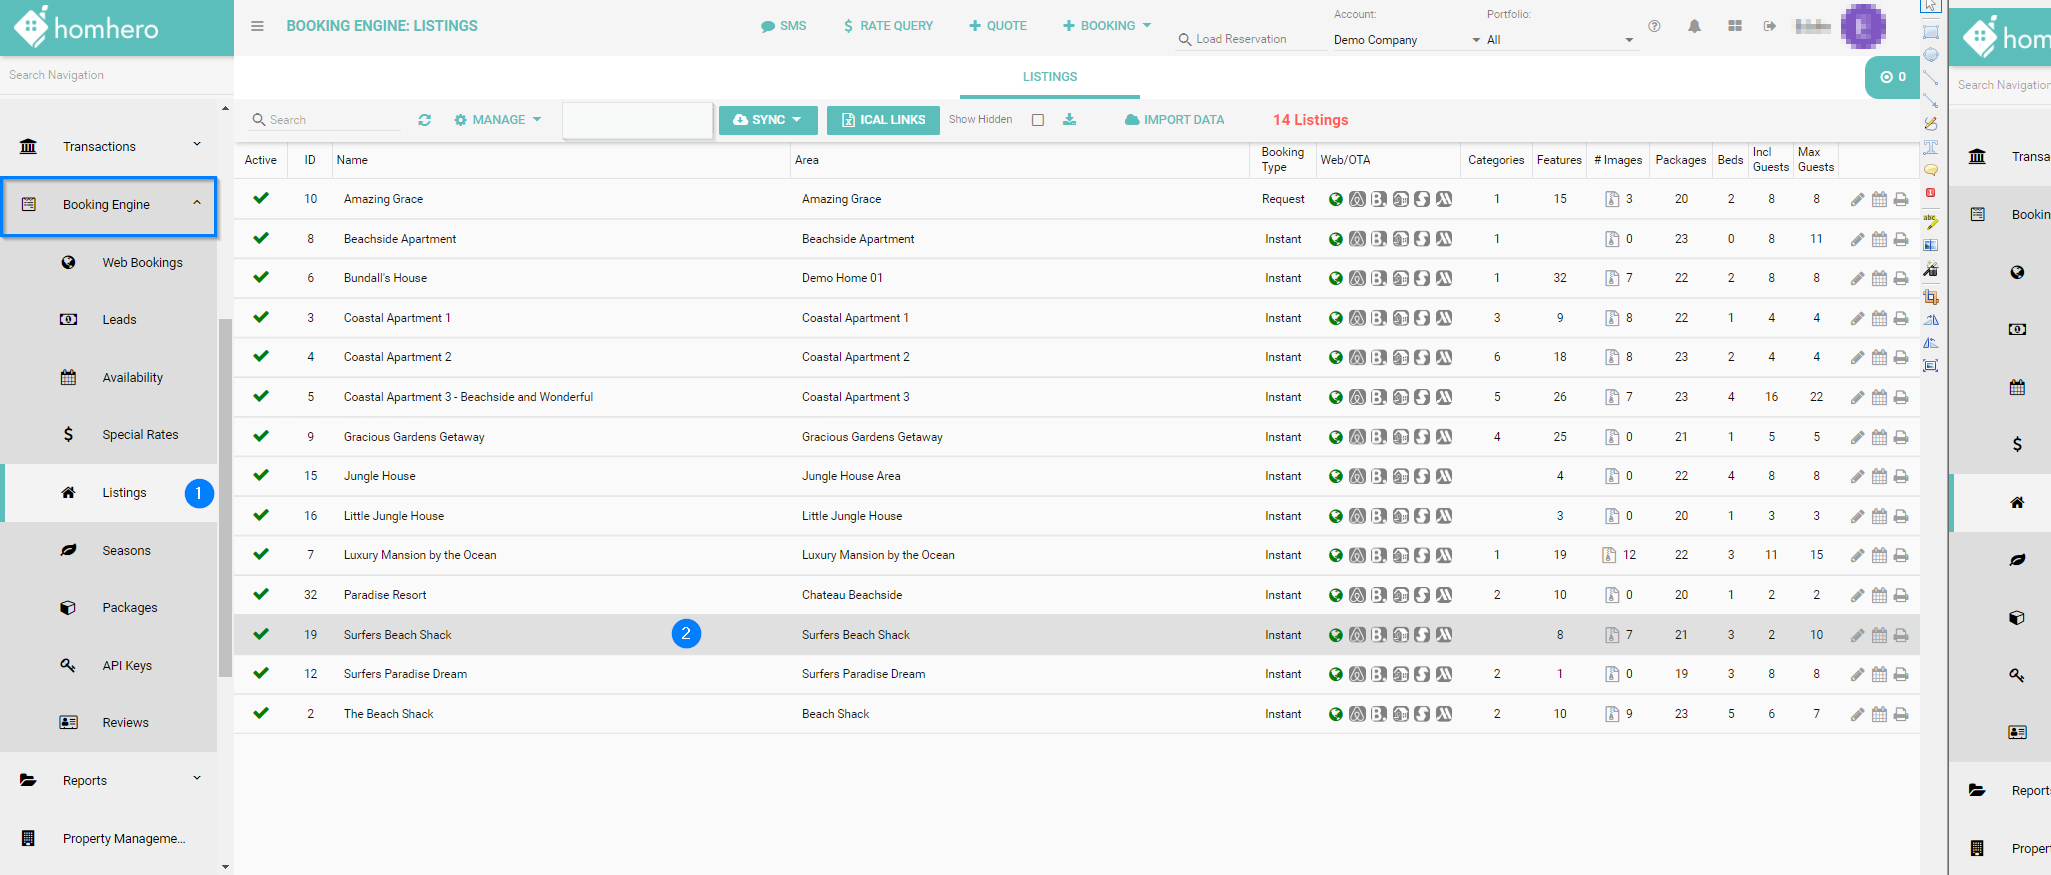Open Special Rates in sidebar
This screenshot has width=2051, height=875.
click(x=140, y=435)
